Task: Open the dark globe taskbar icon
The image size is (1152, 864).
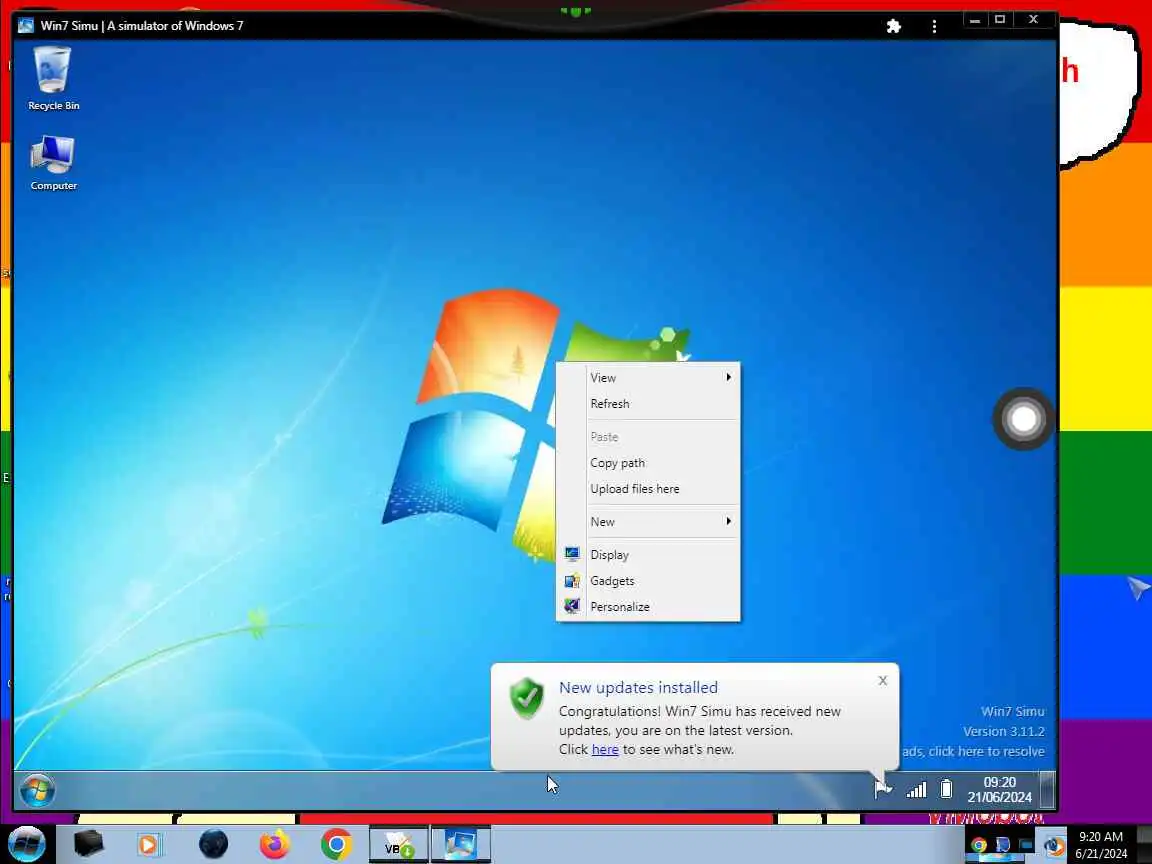Action: 213,844
